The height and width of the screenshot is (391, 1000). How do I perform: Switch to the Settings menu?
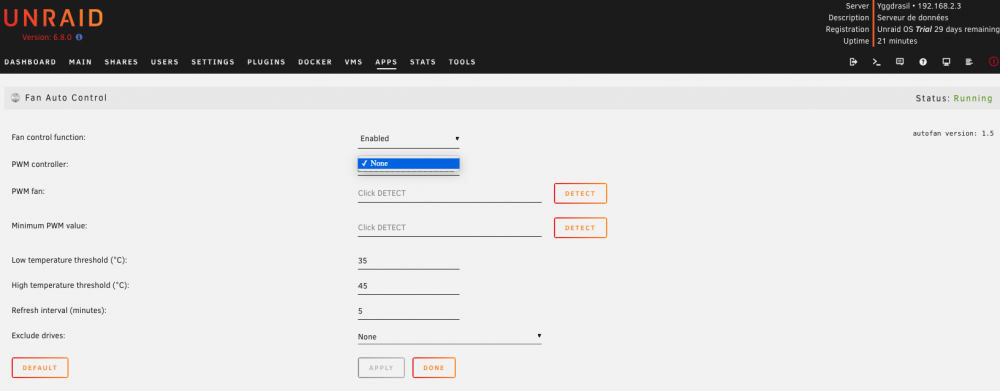[213, 62]
